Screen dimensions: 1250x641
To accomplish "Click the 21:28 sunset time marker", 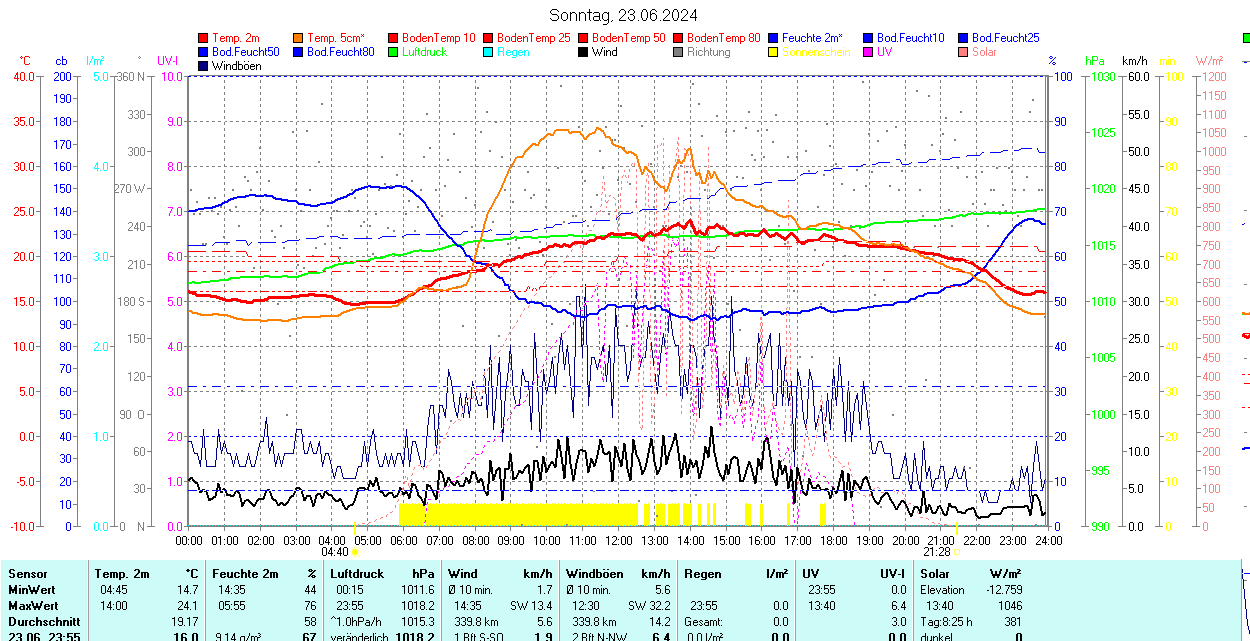I will [937, 552].
